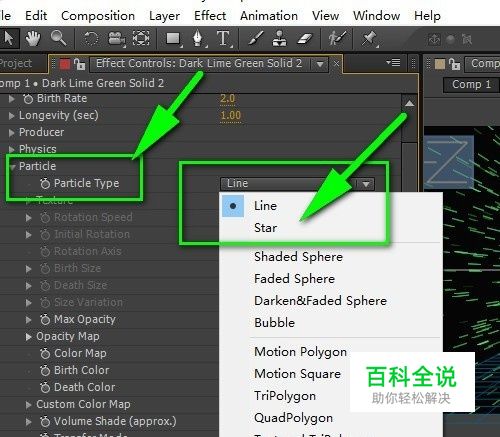Select the Roto Brush tool
500x437 pixels.
[337, 39]
